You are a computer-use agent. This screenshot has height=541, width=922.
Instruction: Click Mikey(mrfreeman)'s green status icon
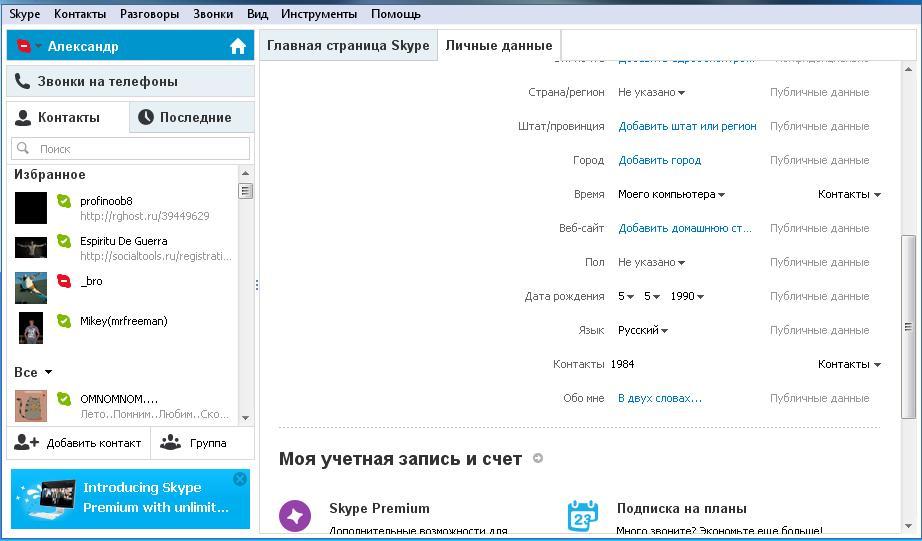coord(64,321)
